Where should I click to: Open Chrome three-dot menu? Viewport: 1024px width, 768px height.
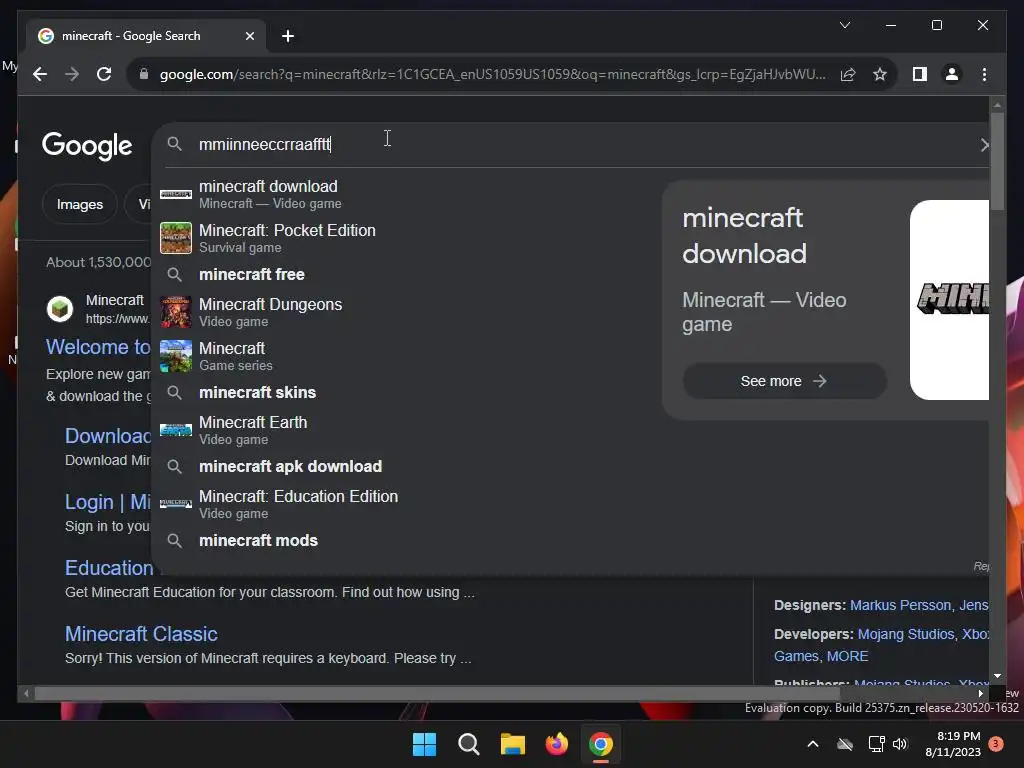(x=984, y=74)
